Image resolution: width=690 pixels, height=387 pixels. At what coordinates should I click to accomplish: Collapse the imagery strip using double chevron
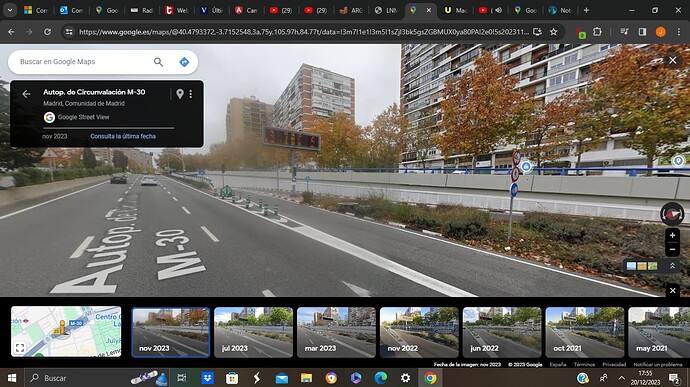672,266
